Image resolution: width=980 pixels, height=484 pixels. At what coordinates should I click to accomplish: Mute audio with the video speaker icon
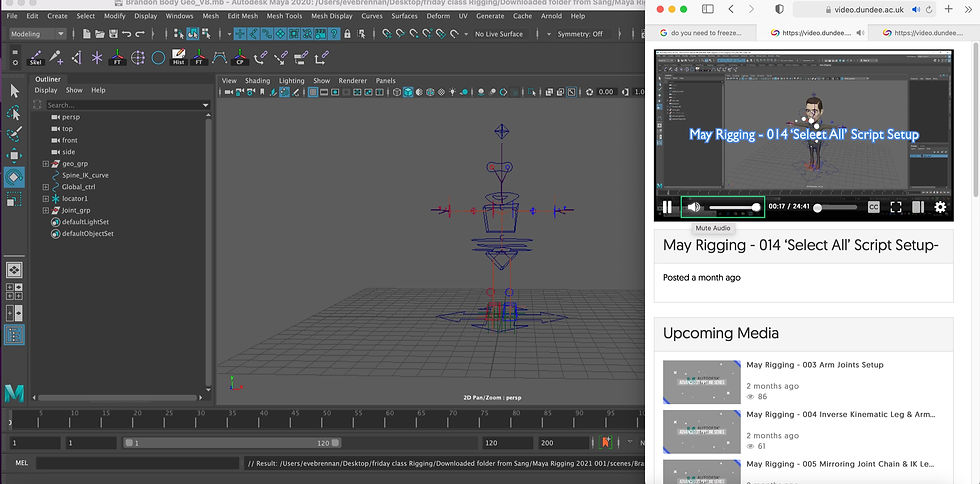[693, 207]
